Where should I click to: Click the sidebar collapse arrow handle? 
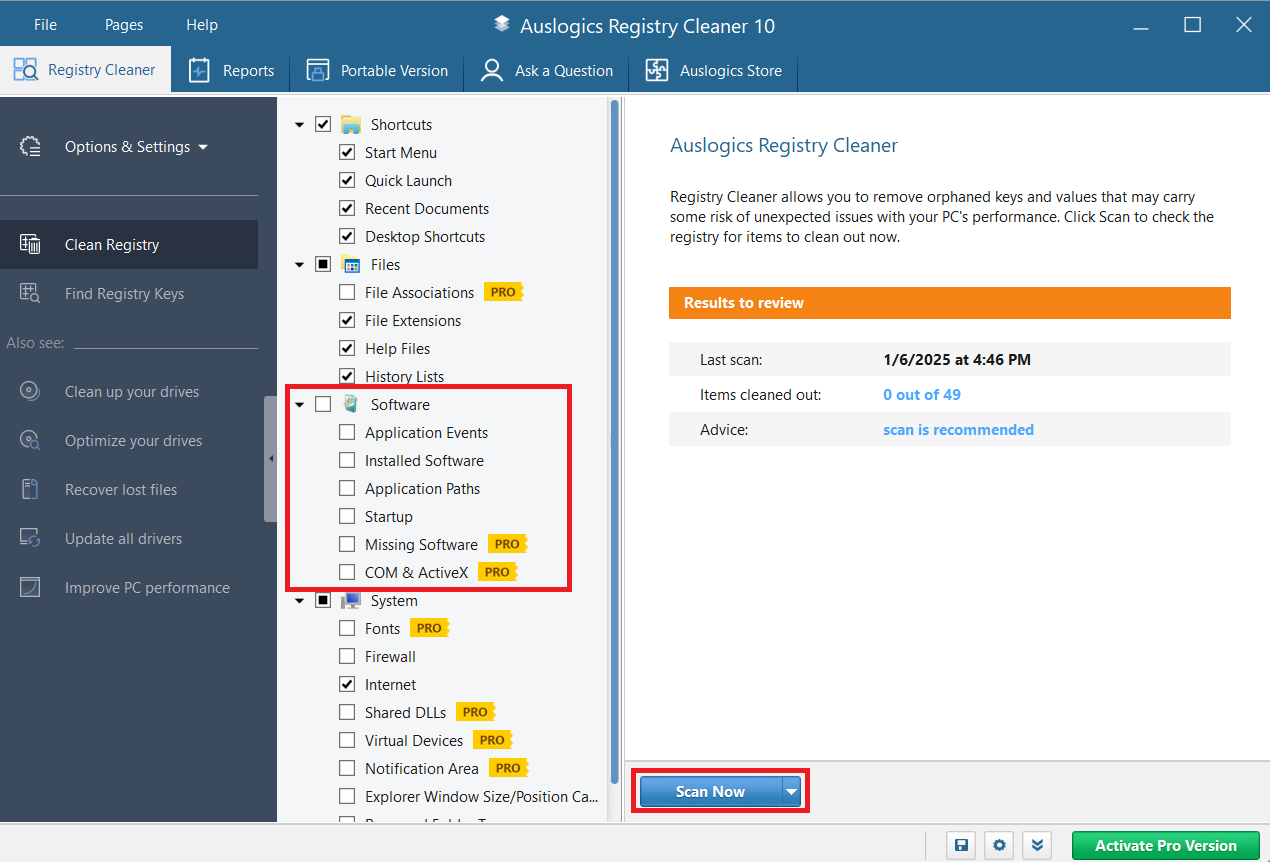click(x=270, y=458)
